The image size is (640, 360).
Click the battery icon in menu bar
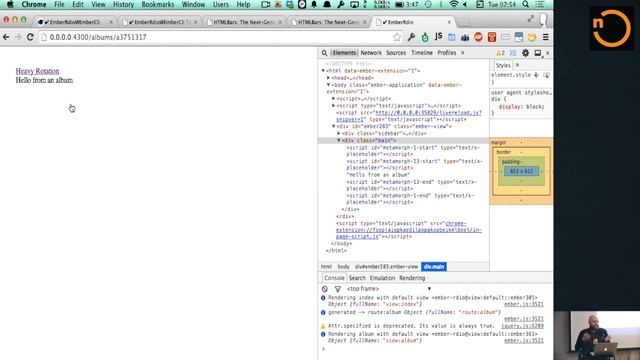click(x=400, y=4)
